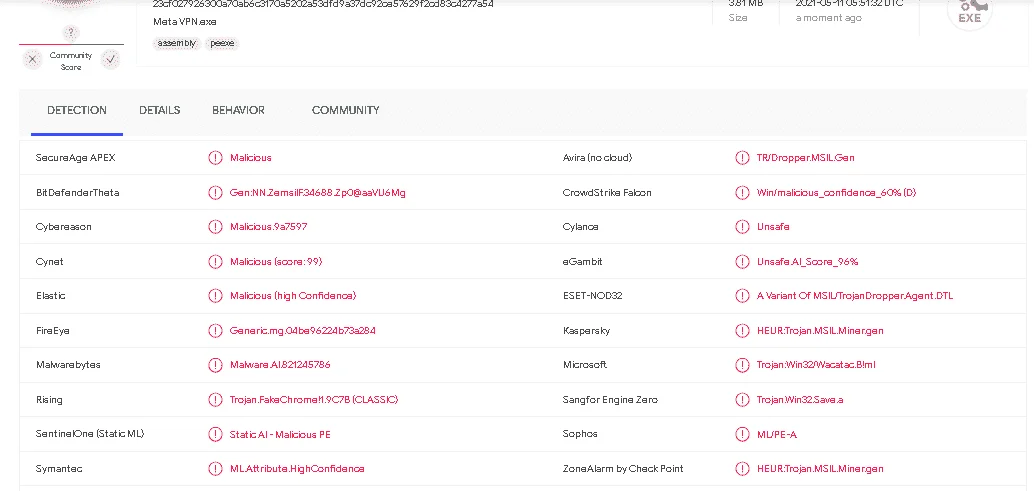Viewport: 1034px width, 491px height.
Task: Click the alert icon beside Kaspersky HEUR:Trojan.MSIL.Miner.gen
Action: [743, 331]
